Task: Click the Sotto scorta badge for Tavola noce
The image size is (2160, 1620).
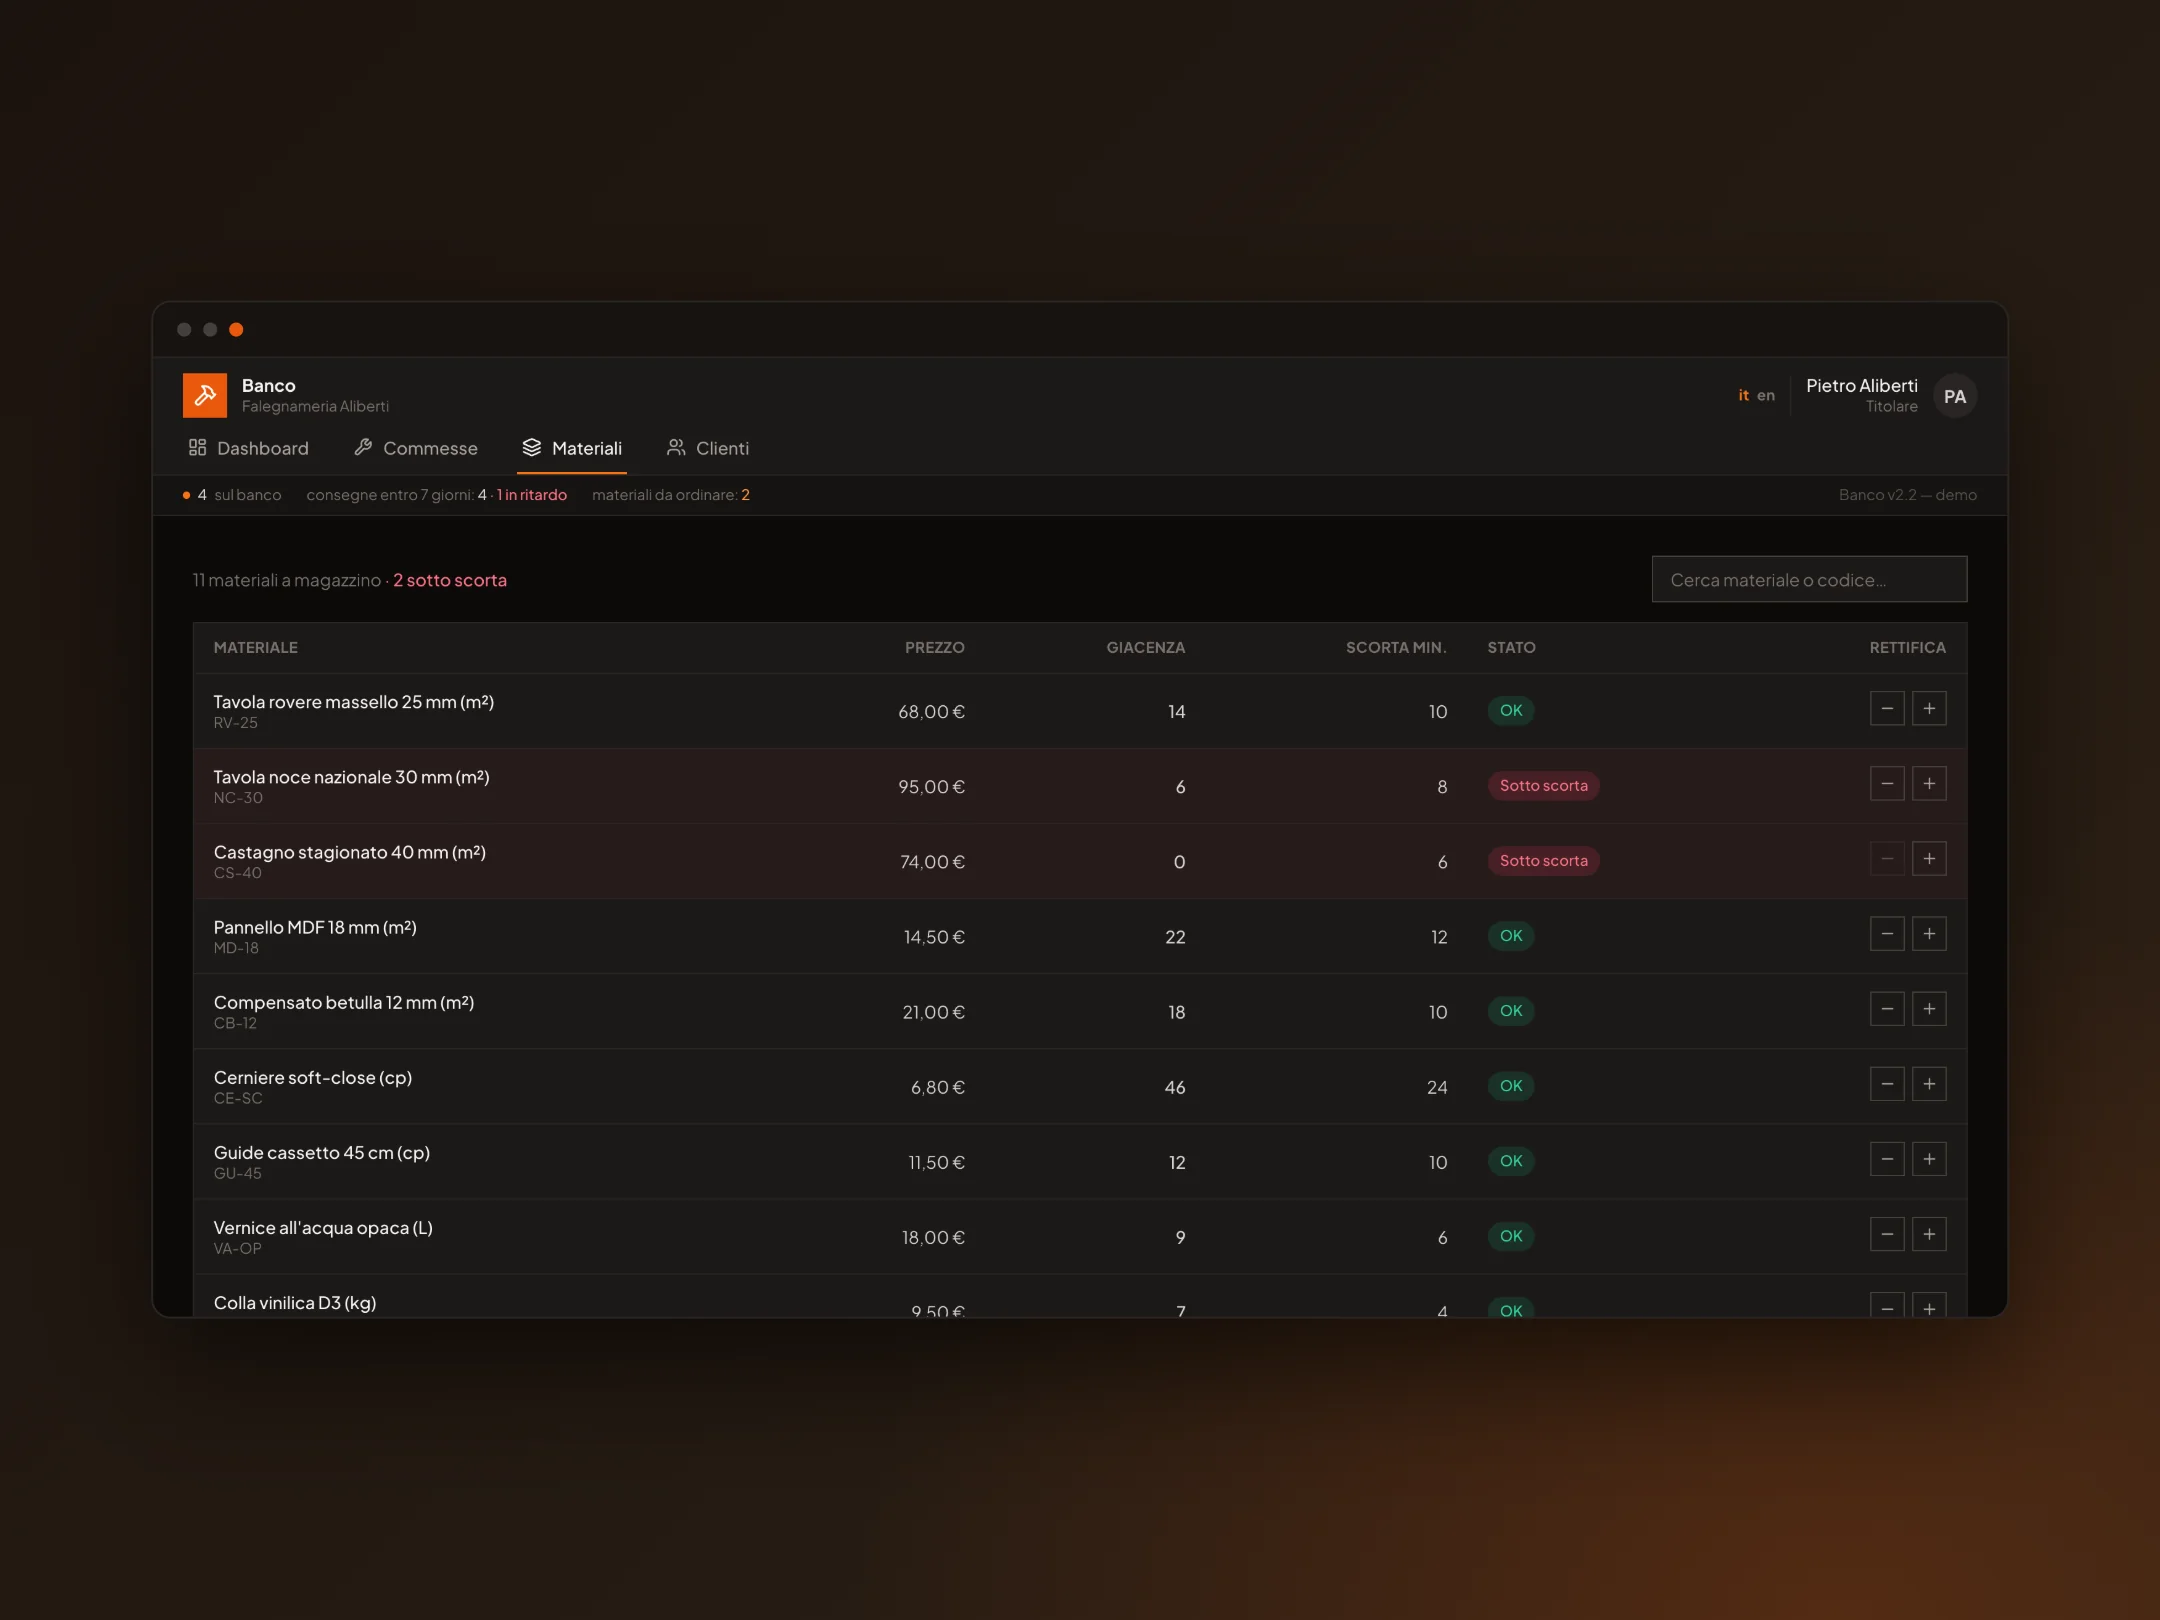Action: (x=1543, y=786)
